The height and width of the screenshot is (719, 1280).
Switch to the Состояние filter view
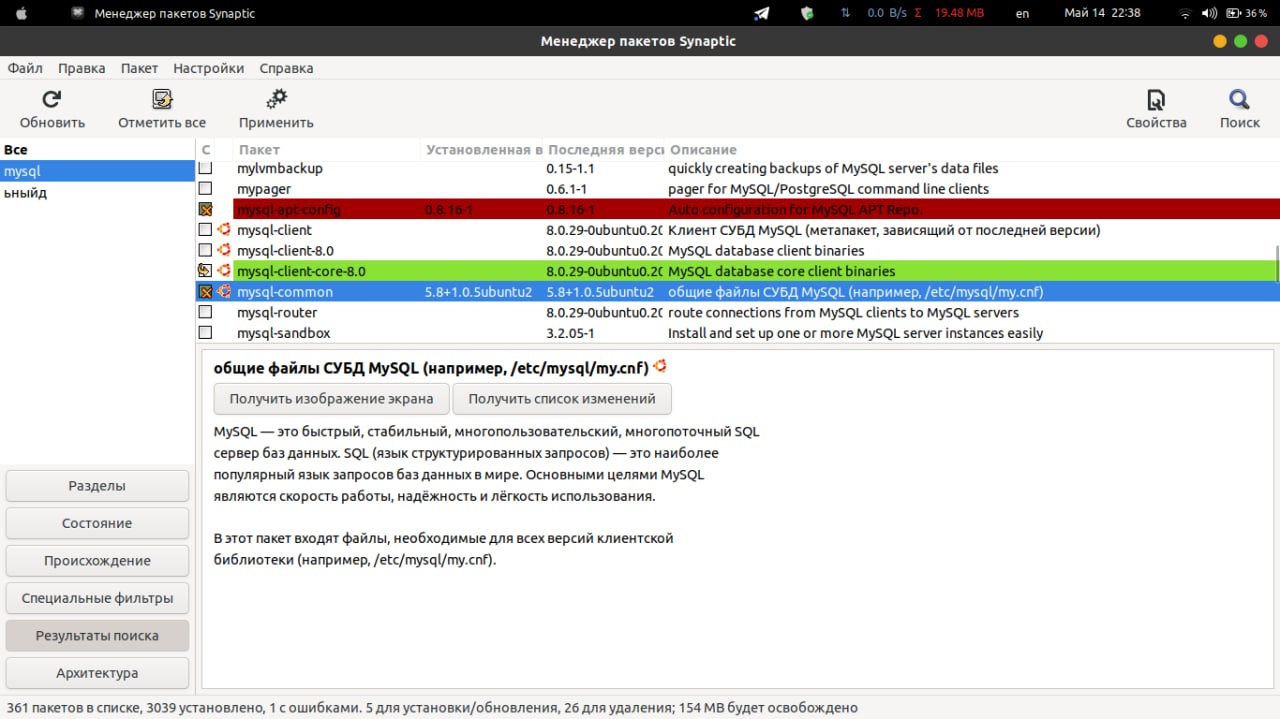click(97, 523)
